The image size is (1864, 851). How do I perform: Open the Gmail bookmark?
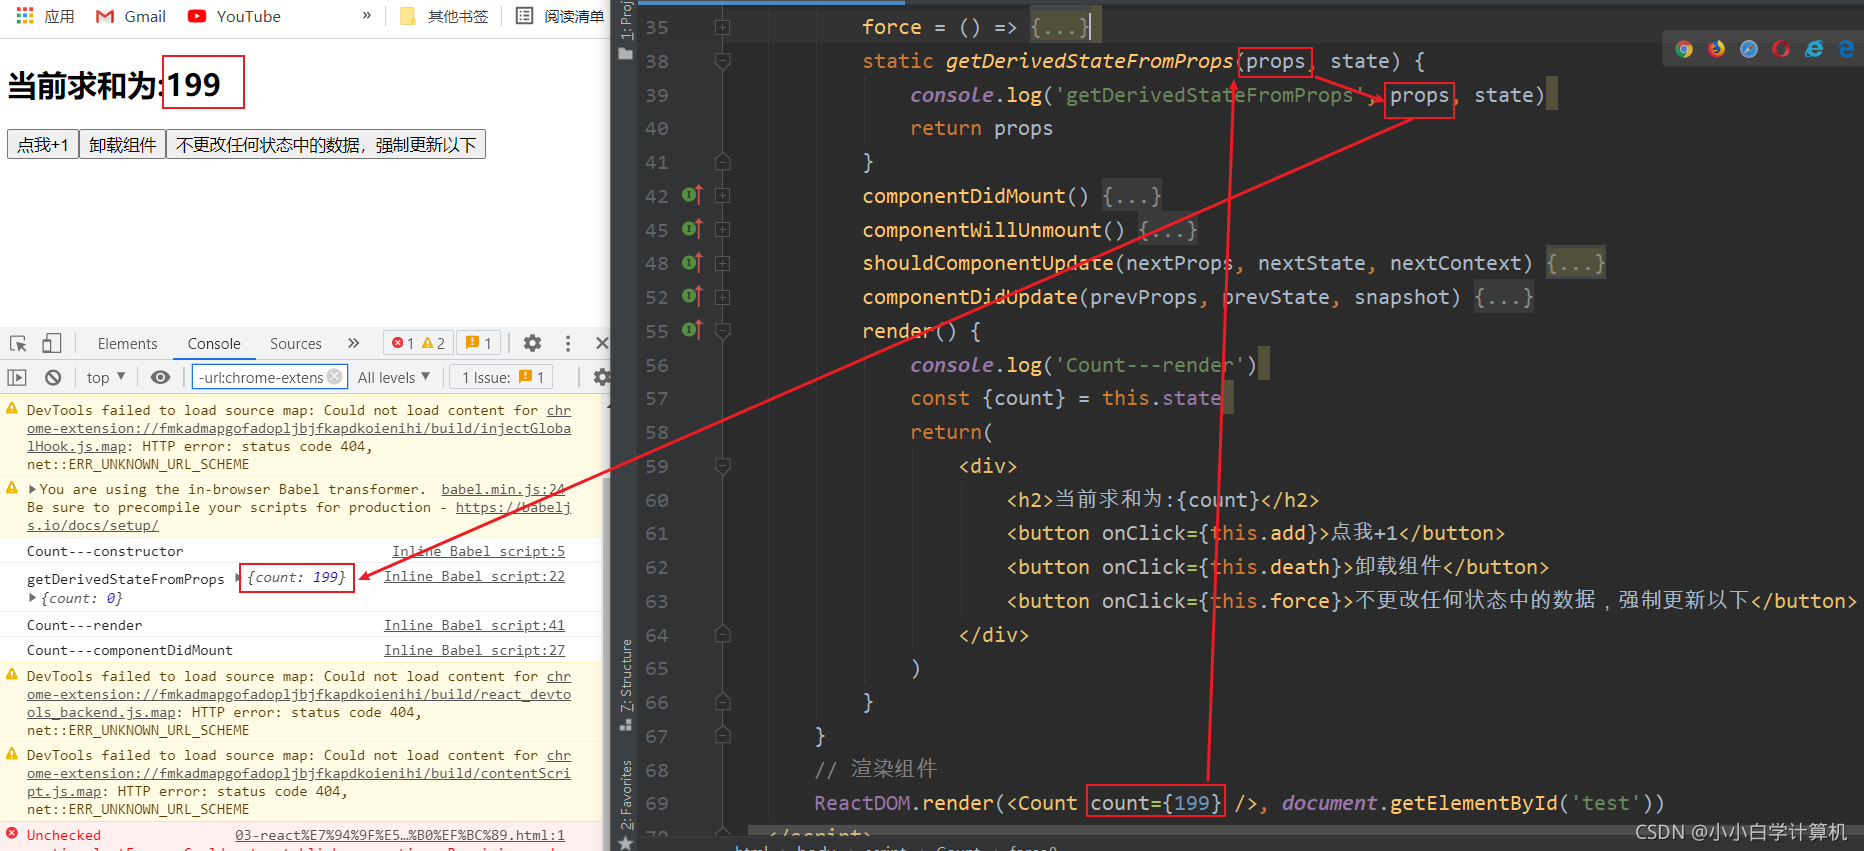tap(131, 16)
